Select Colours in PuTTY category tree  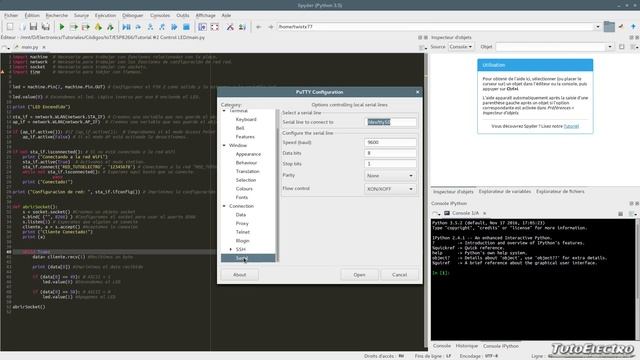[x=244, y=189]
